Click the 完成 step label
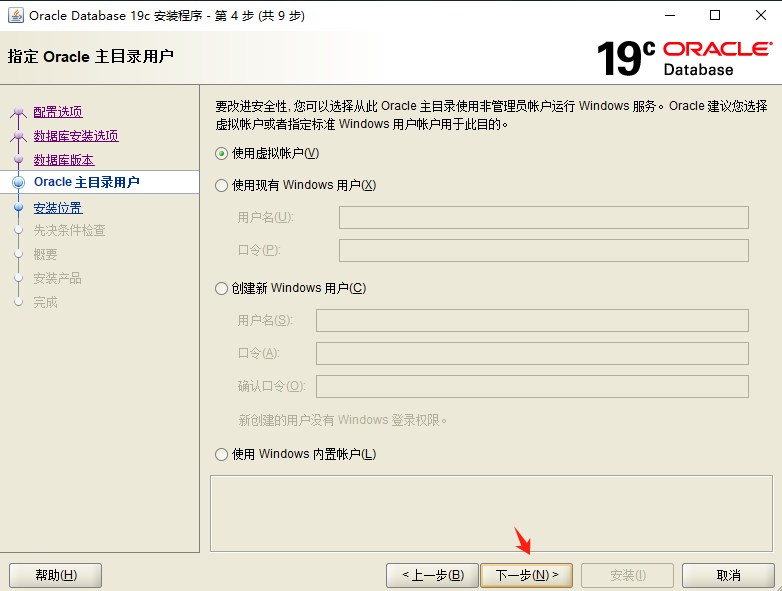Image resolution: width=782 pixels, height=591 pixels. point(45,302)
